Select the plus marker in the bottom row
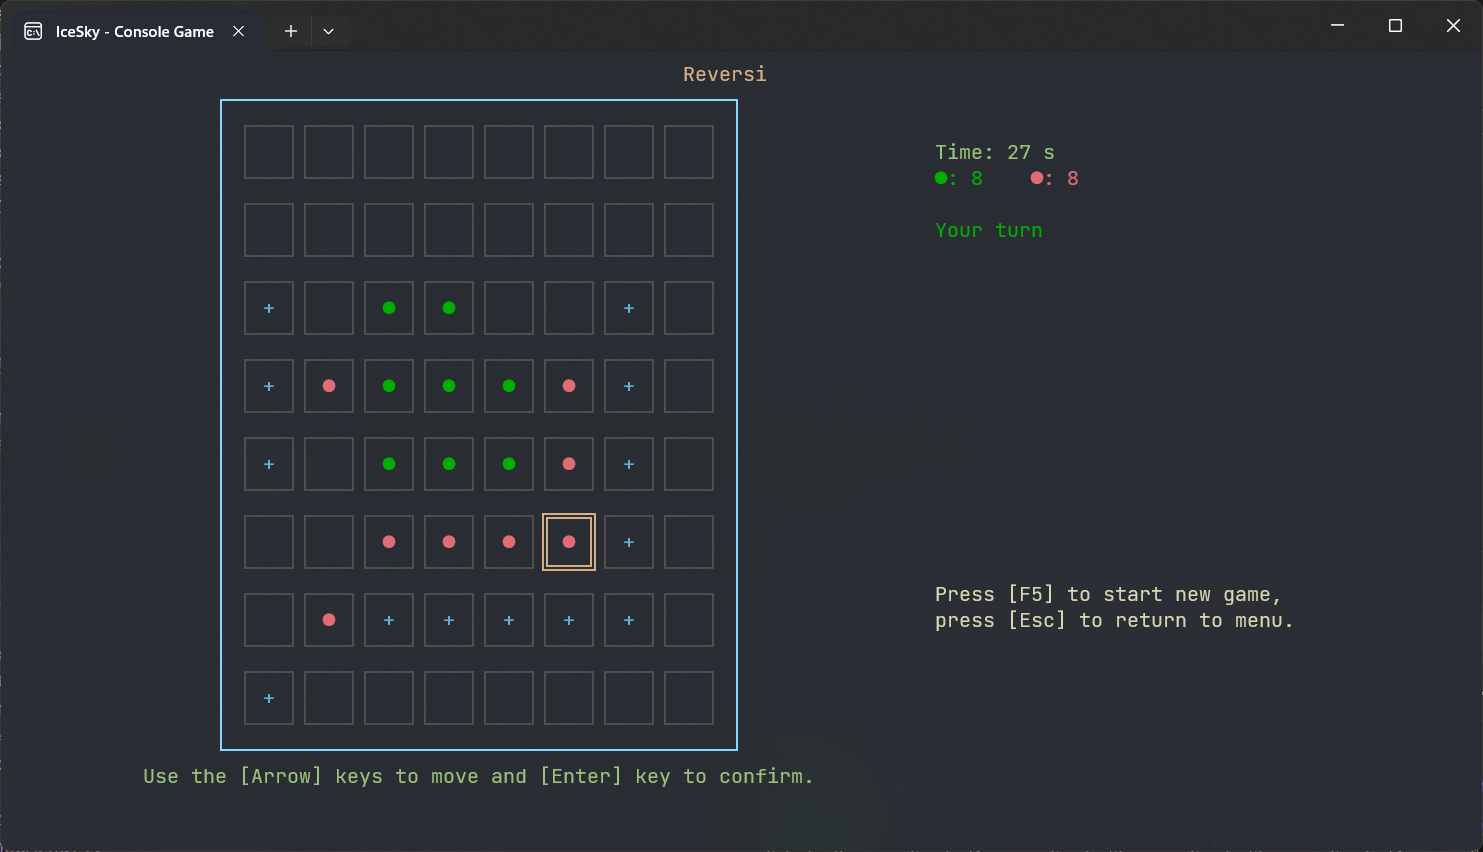 pyautogui.click(x=269, y=698)
